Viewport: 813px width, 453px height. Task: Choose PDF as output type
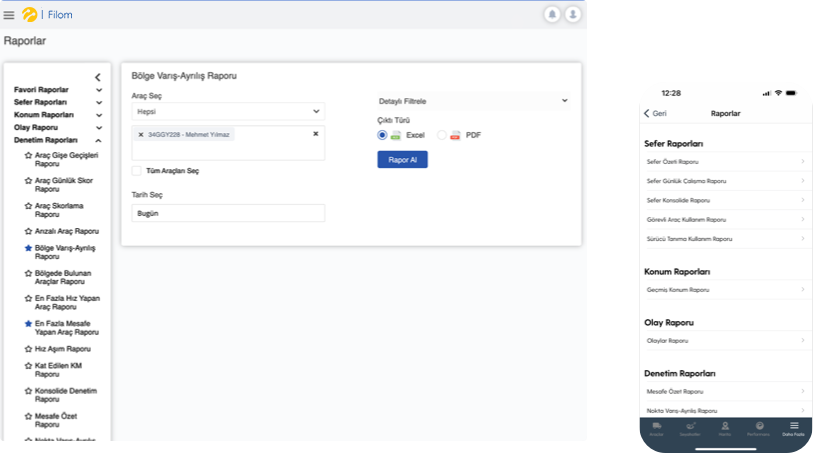pyautogui.click(x=442, y=134)
